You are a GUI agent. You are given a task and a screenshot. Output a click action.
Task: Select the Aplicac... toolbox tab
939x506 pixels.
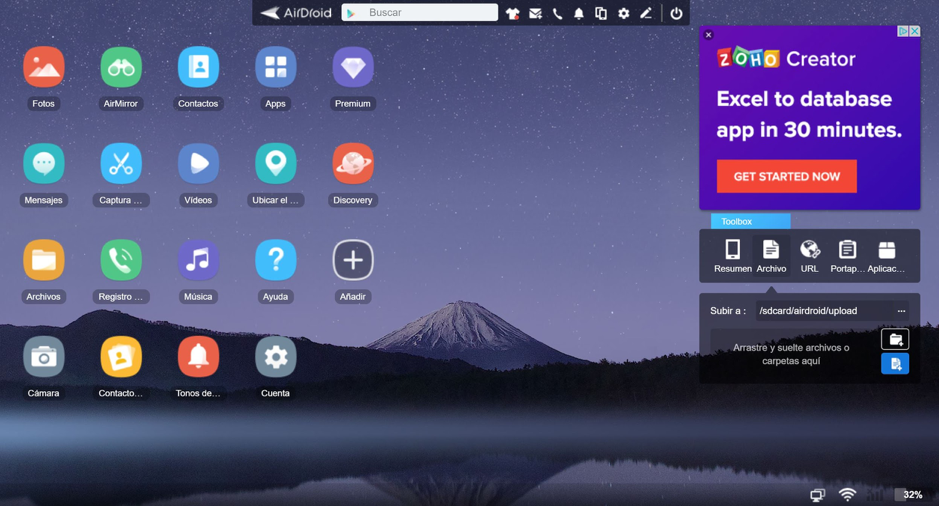point(886,256)
